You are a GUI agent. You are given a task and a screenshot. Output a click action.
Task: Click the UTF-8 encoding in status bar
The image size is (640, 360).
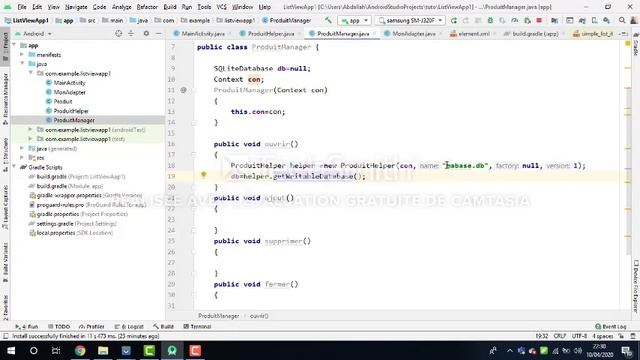[x=579, y=336]
